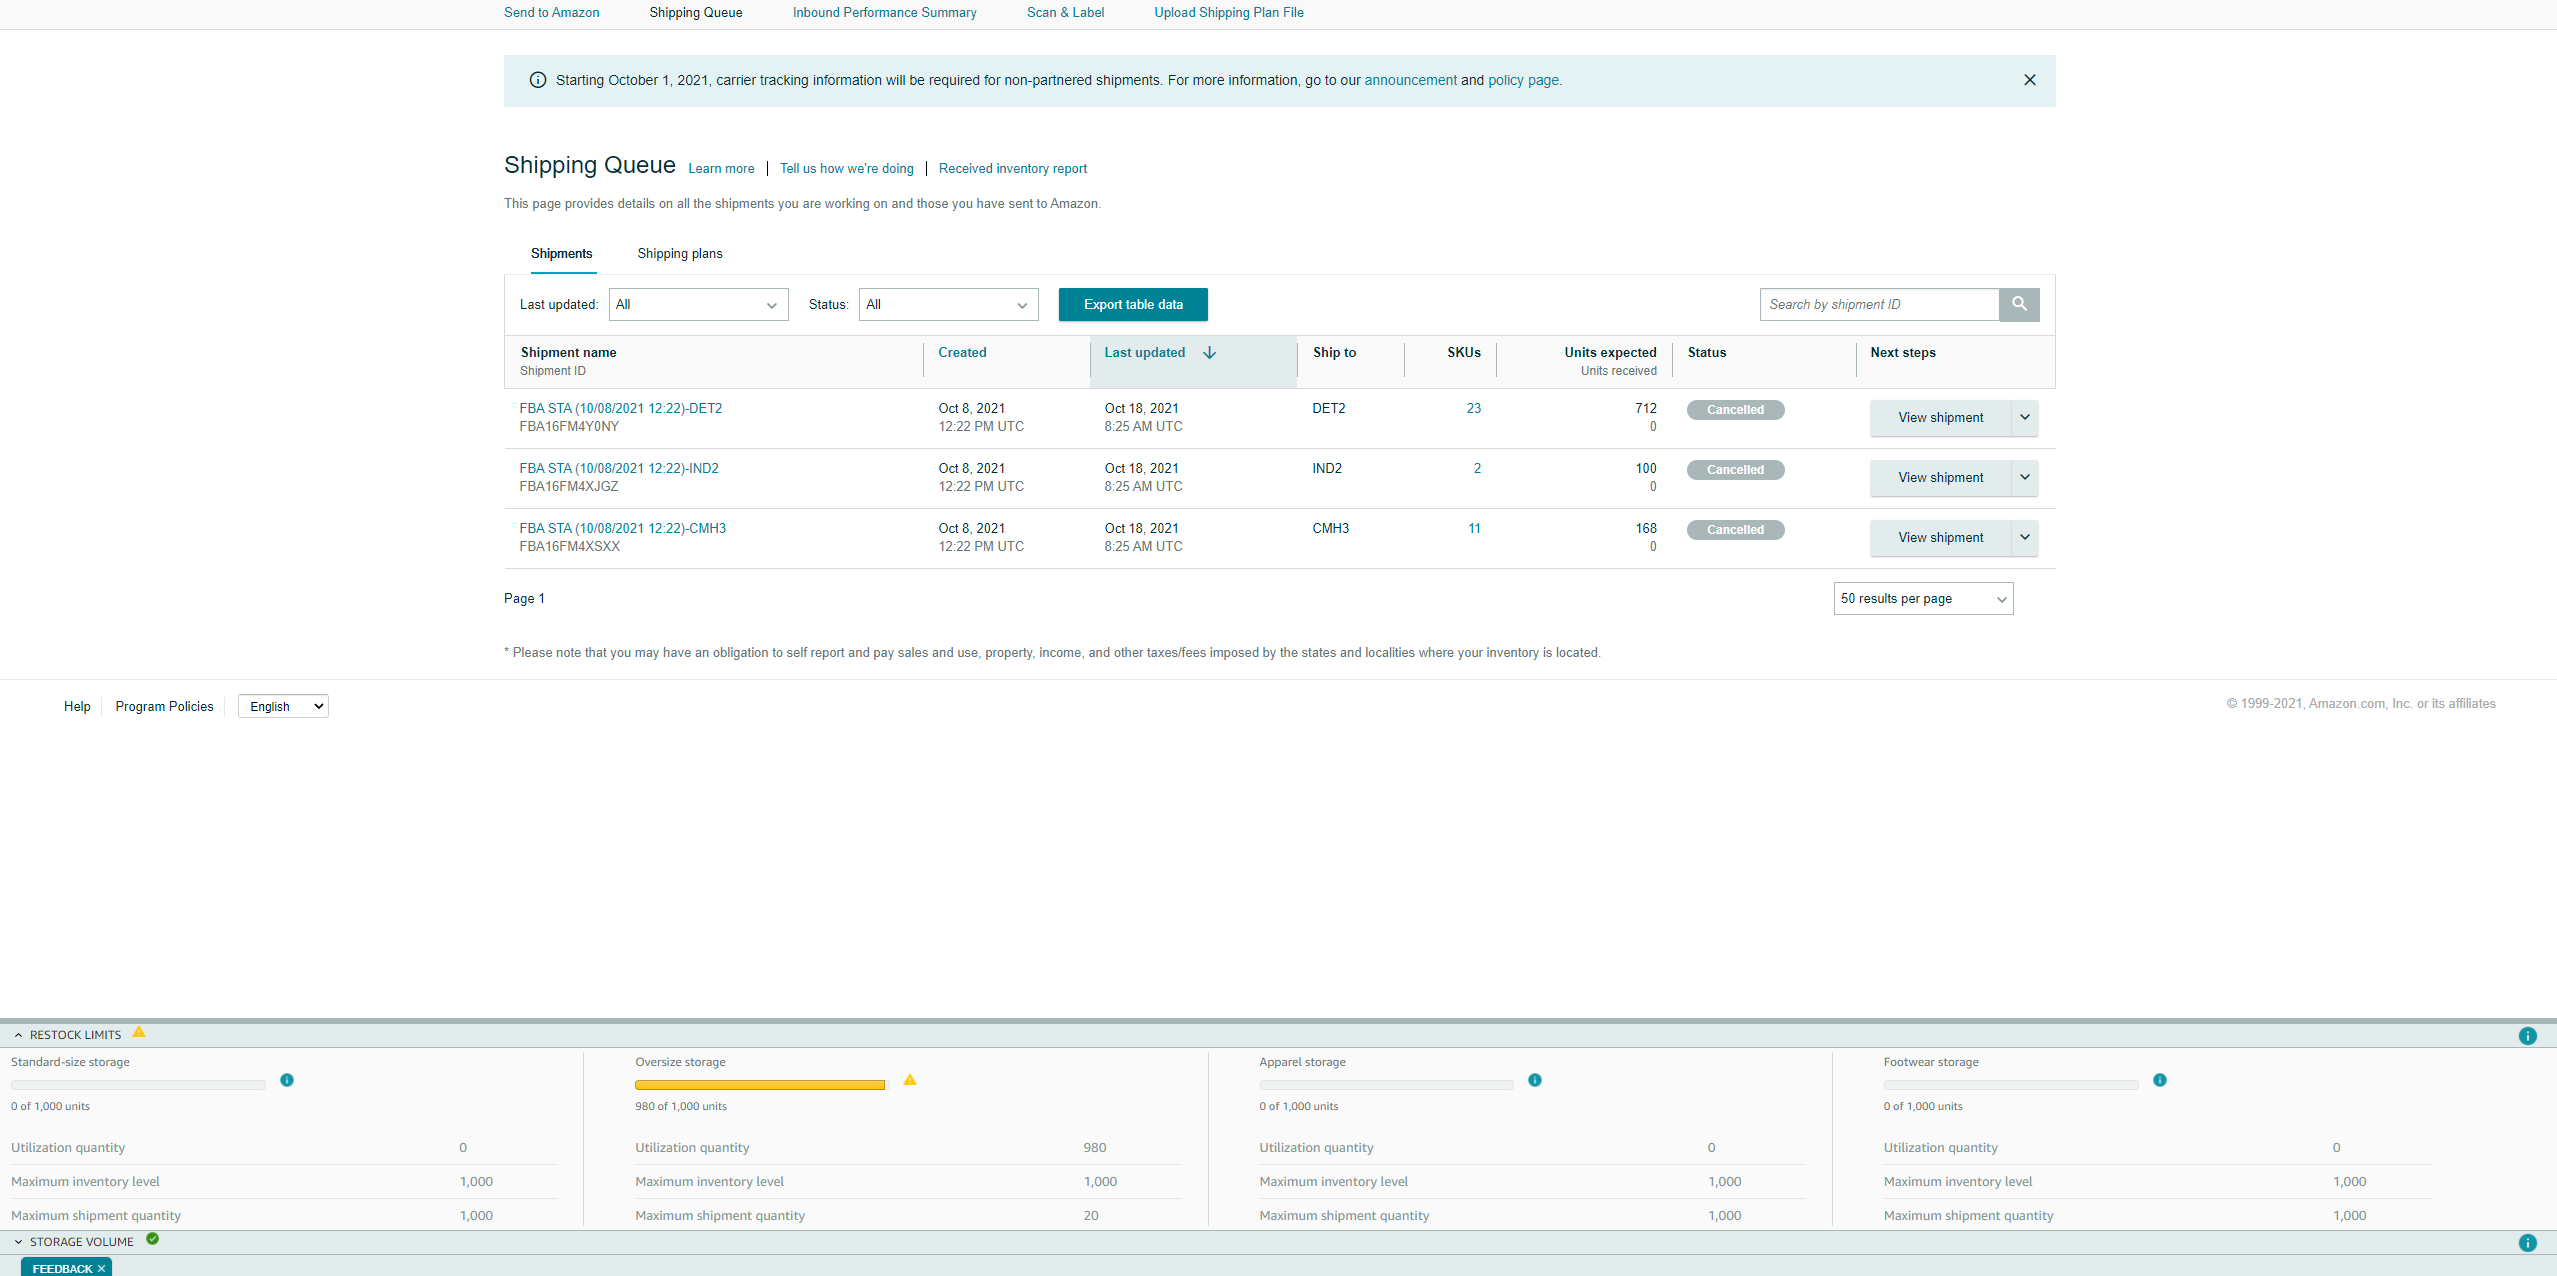Image resolution: width=2557 pixels, height=1276 pixels.
Task: Expand View shipment options for CMH3 row
Action: pos(2025,537)
